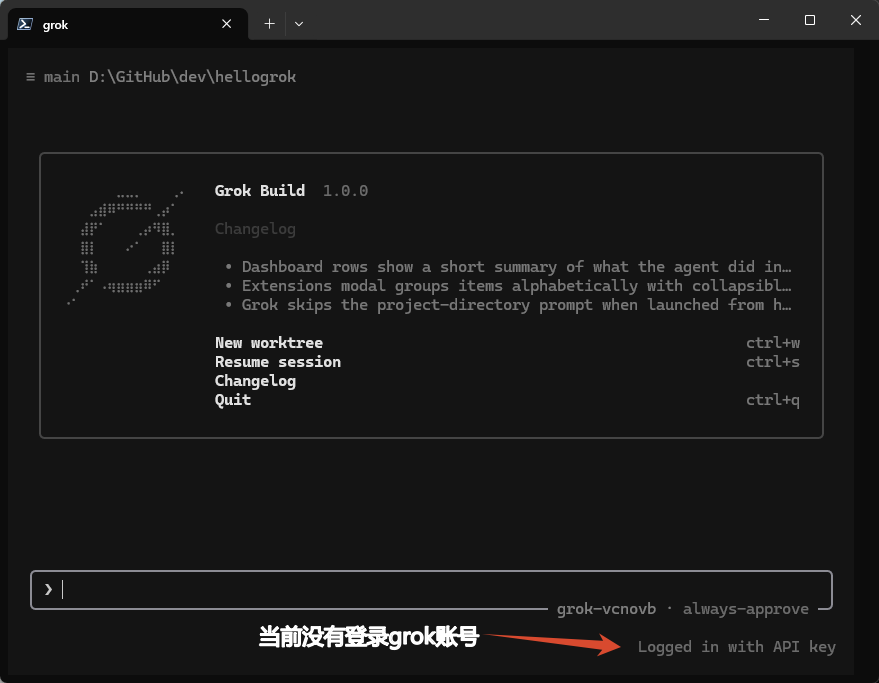The image size is (879, 683).
Task: Click version number 1.0.0
Action: (x=345, y=191)
